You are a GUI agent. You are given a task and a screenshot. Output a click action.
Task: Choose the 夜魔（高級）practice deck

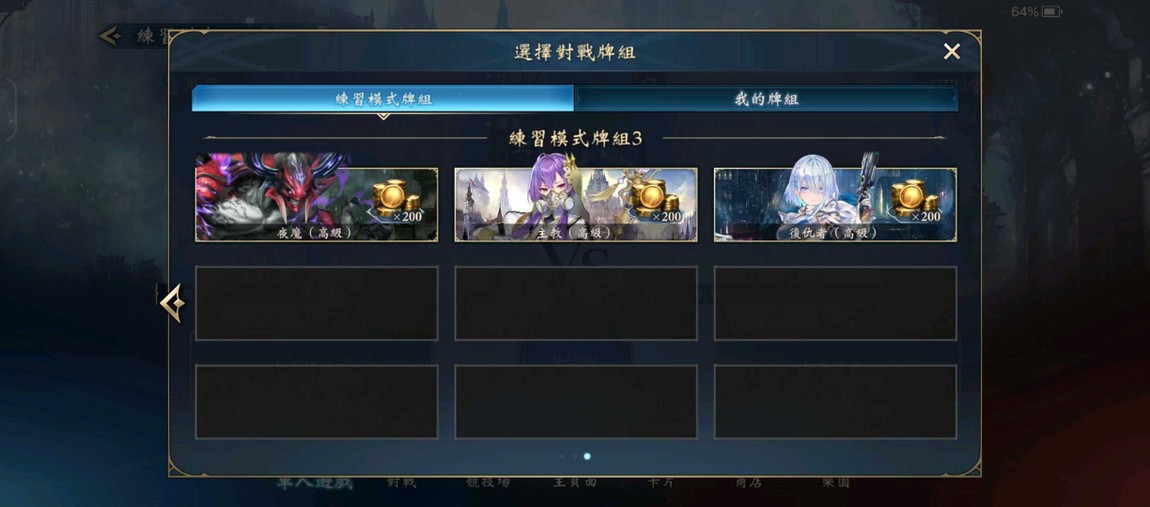316,205
